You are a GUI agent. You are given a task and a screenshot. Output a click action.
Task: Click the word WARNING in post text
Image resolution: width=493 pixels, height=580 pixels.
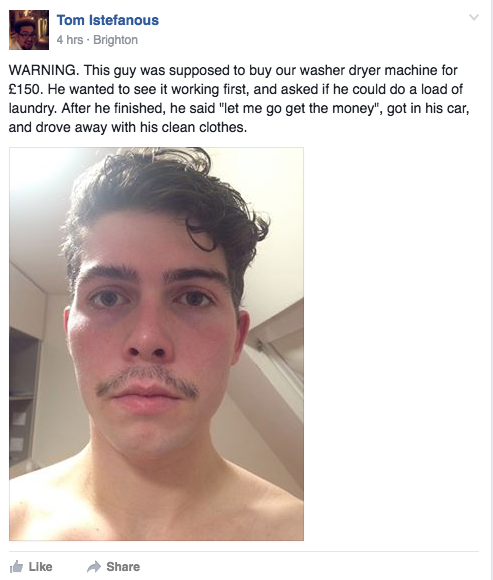click(x=44, y=70)
